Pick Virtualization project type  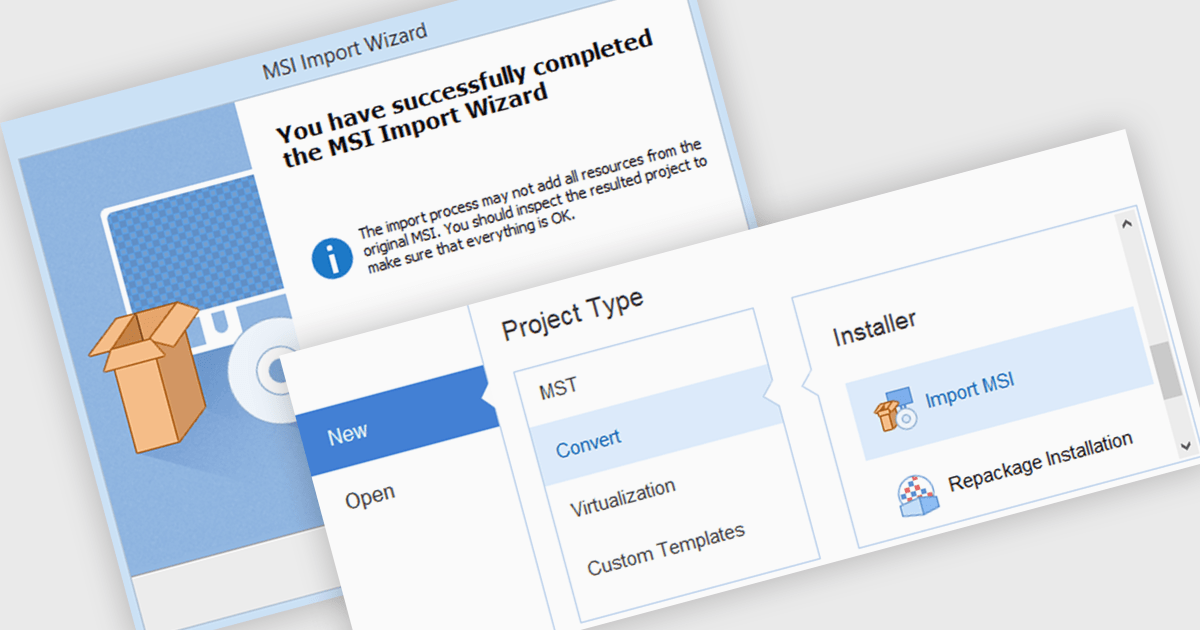tap(622, 497)
